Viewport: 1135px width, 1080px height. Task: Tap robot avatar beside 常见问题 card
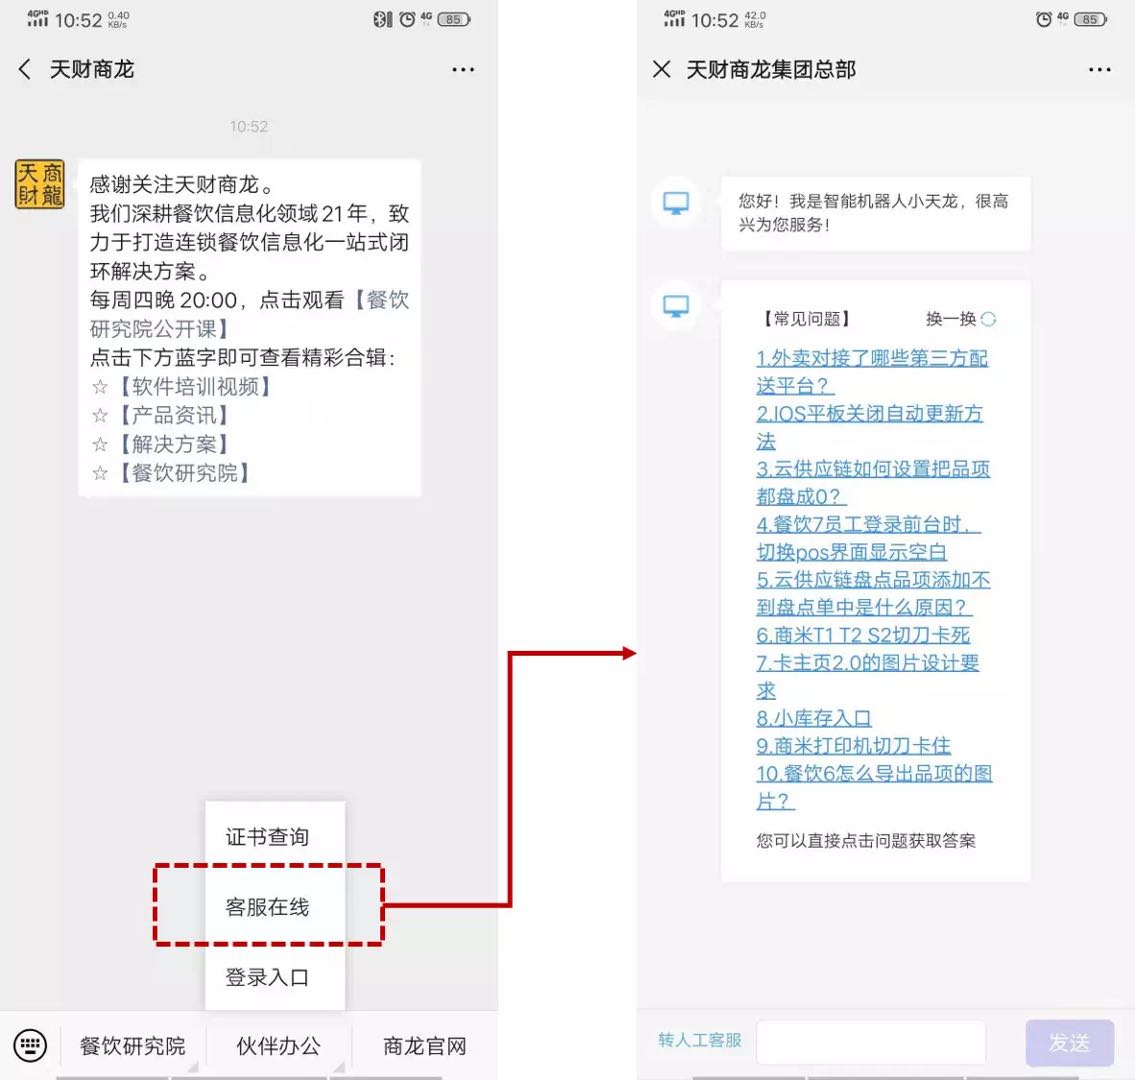pos(676,305)
